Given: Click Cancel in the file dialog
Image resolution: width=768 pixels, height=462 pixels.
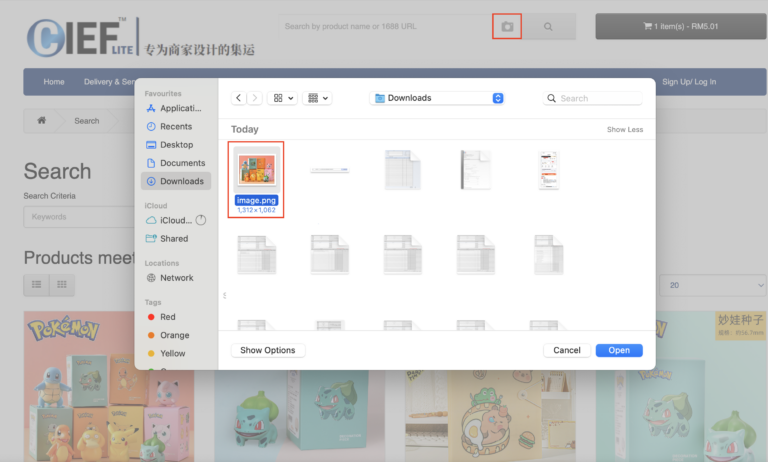Looking at the screenshot, I should [567, 350].
